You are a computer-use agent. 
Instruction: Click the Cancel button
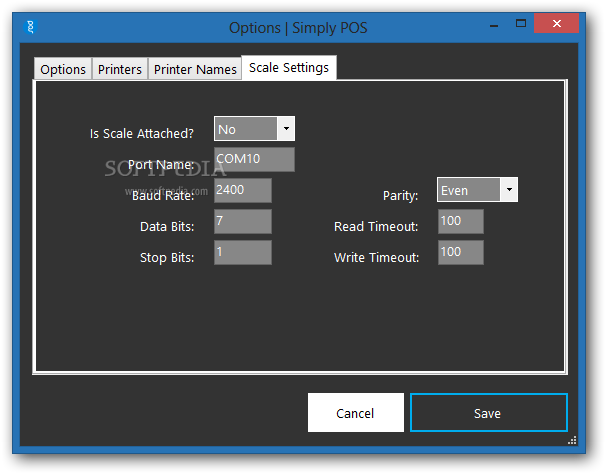[x=356, y=413]
